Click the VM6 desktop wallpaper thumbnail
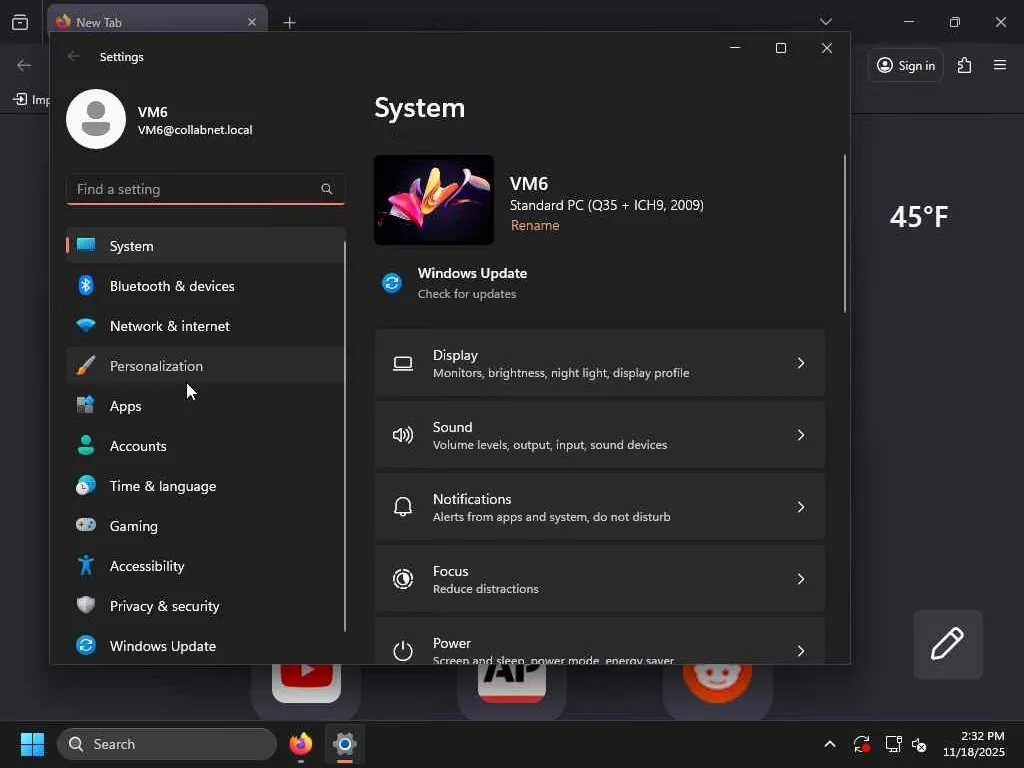 434,200
